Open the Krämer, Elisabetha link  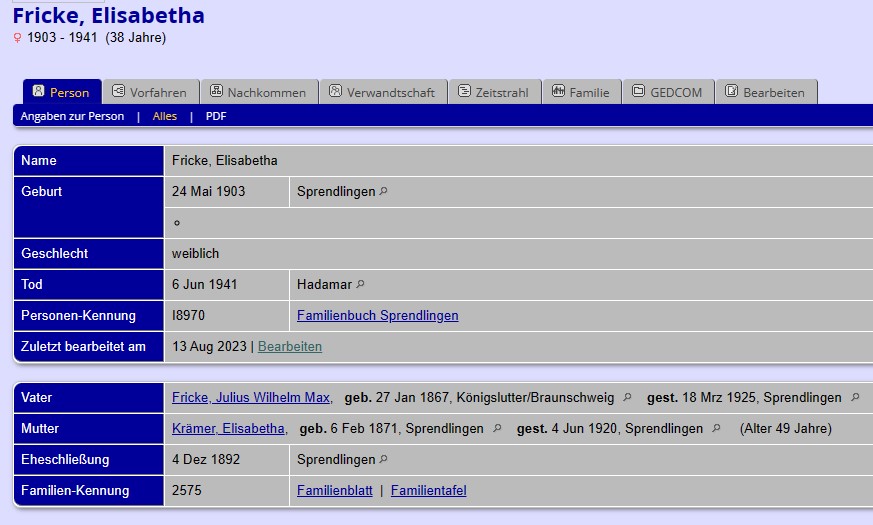pyautogui.click(x=228, y=429)
